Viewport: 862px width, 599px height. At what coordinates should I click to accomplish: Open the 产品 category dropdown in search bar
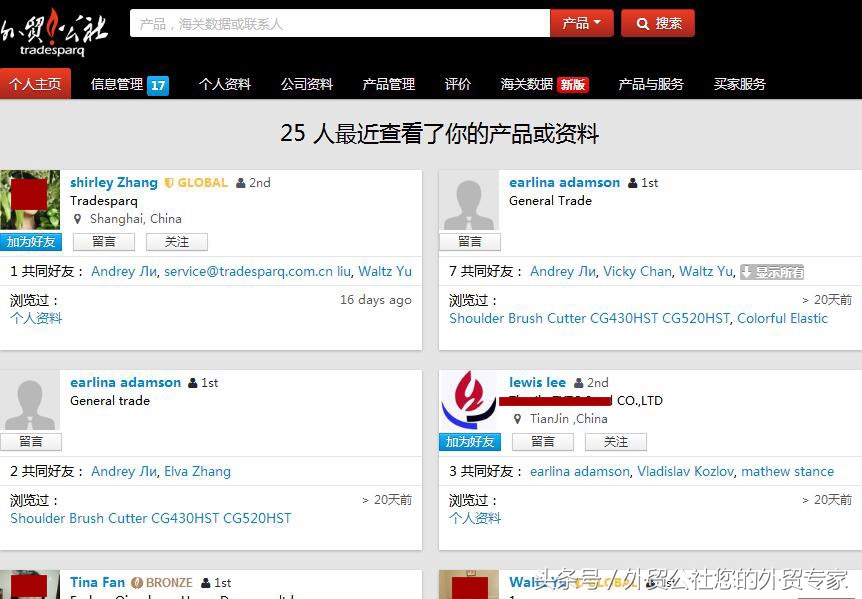[x=581, y=22]
